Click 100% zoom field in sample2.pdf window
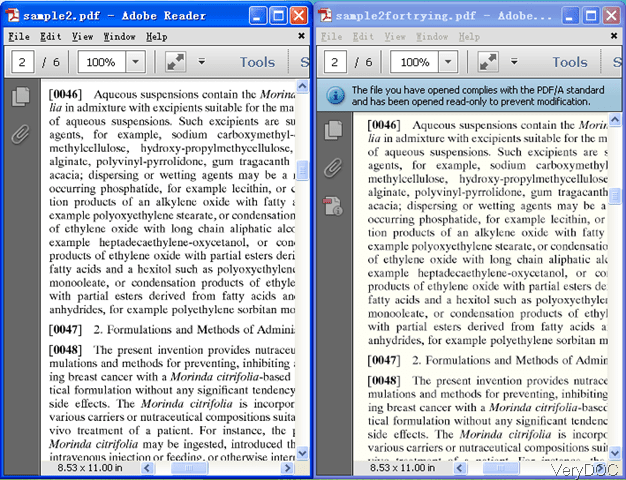Screen dimensions: 626x480 (101, 62)
